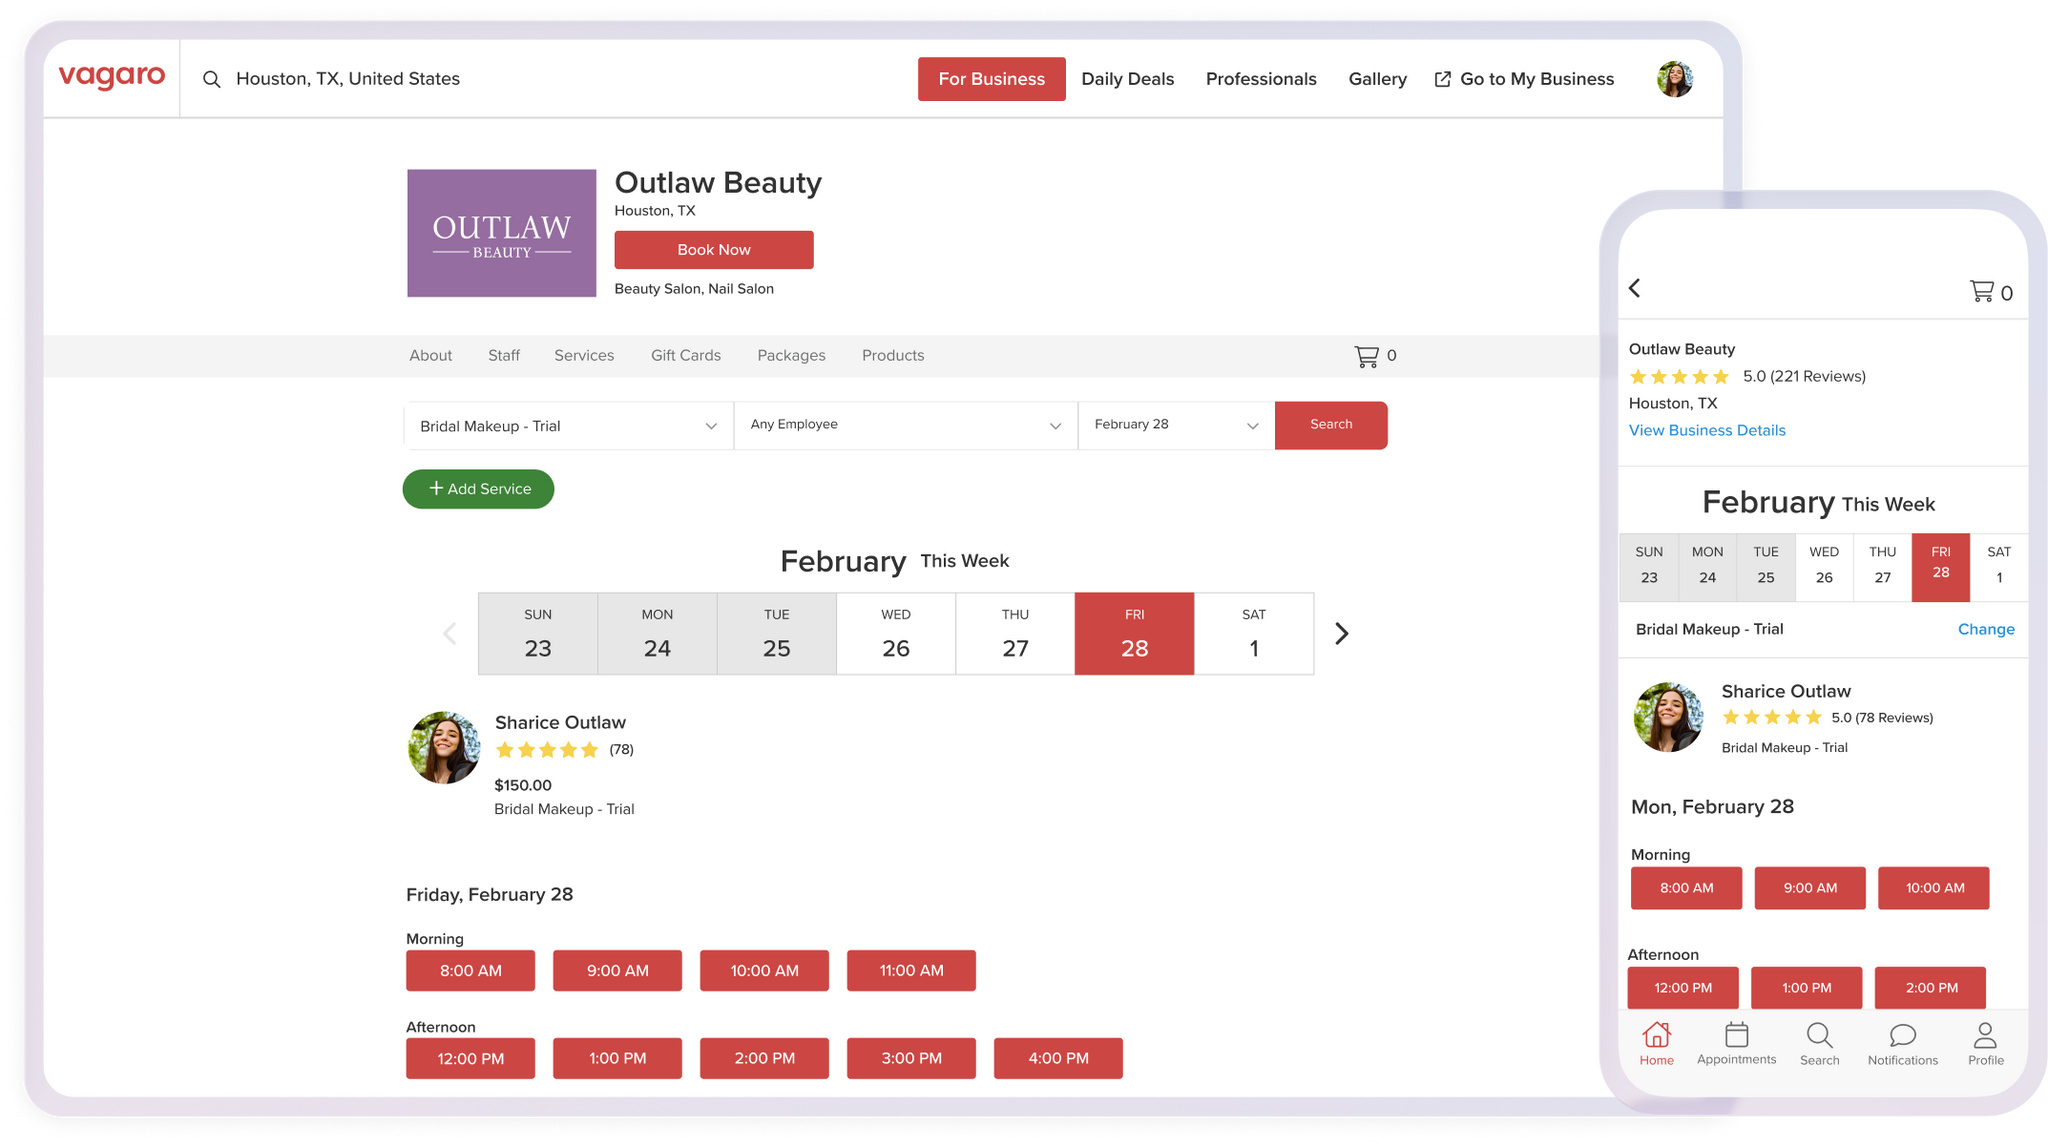This screenshot has width=2048, height=1145.
Task: Open the Services tab
Action: click(x=584, y=355)
